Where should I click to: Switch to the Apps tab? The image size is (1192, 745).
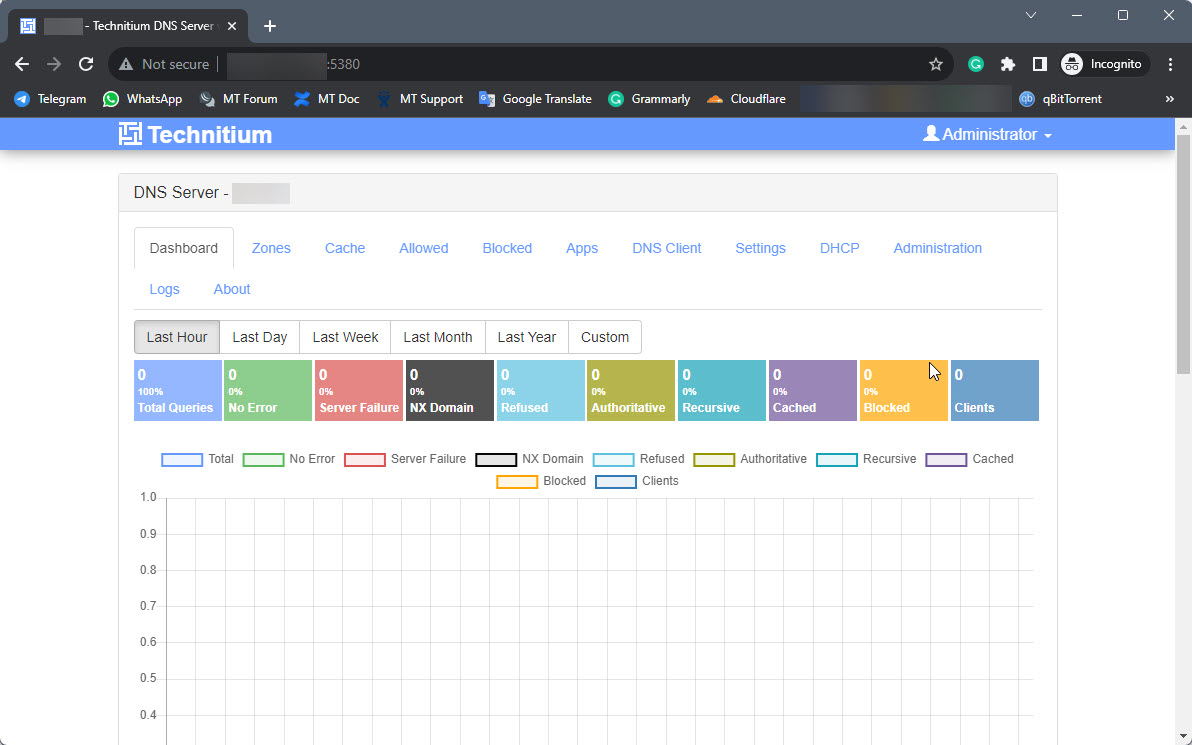(582, 249)
